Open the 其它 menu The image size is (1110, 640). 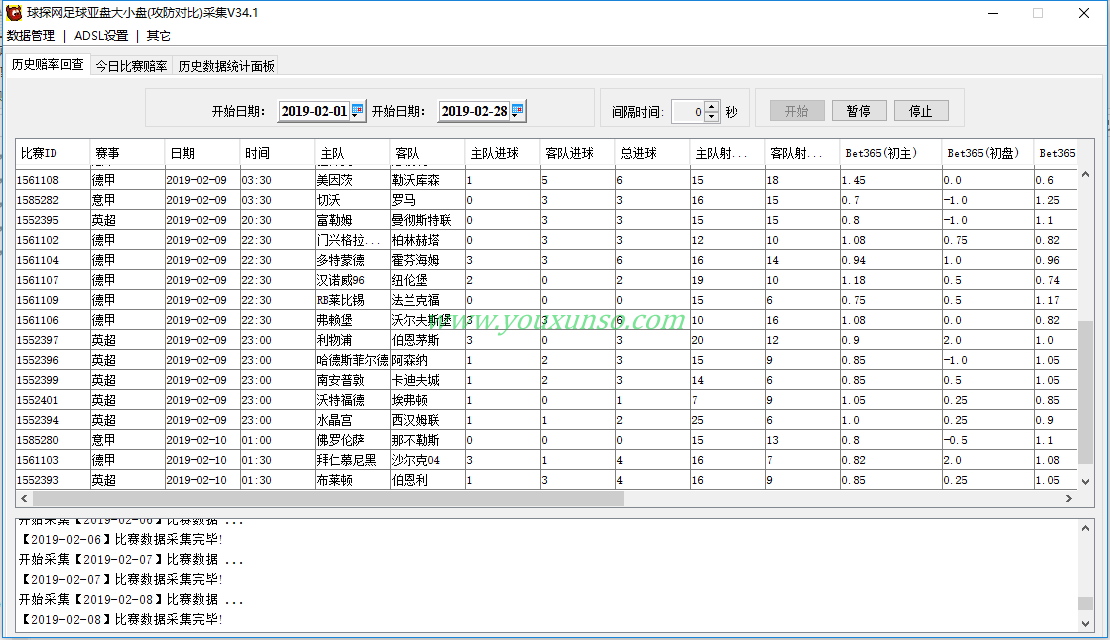[158, 35]
